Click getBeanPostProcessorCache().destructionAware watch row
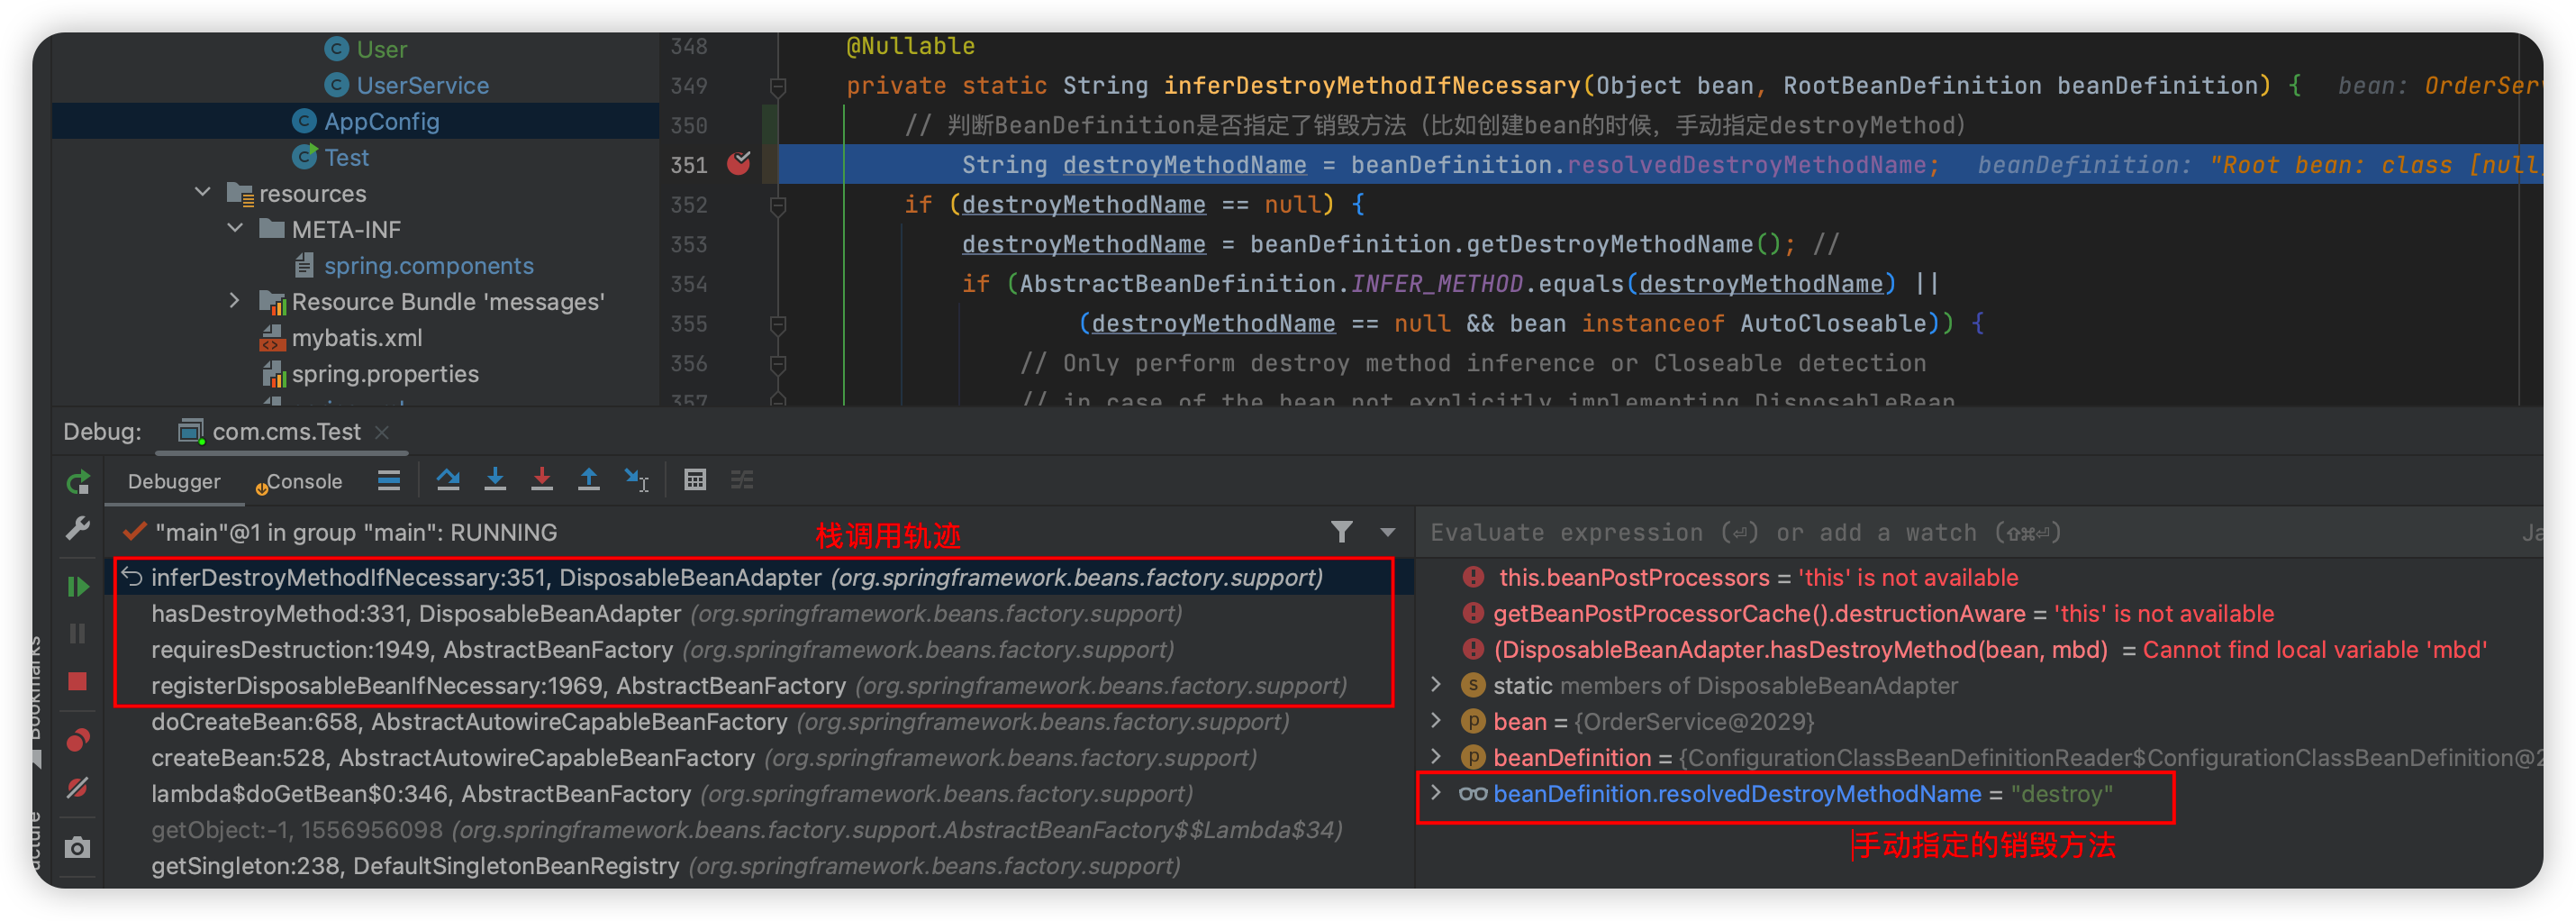 point(1980,613)
